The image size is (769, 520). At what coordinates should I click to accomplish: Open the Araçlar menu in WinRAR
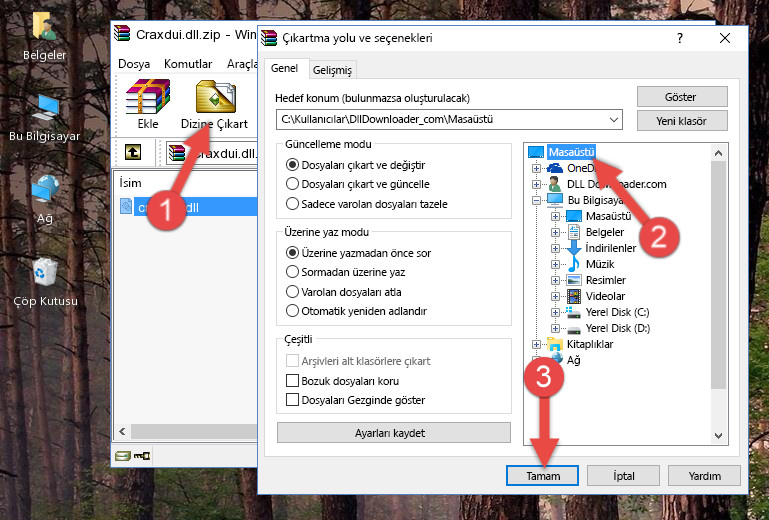point(241,64)
